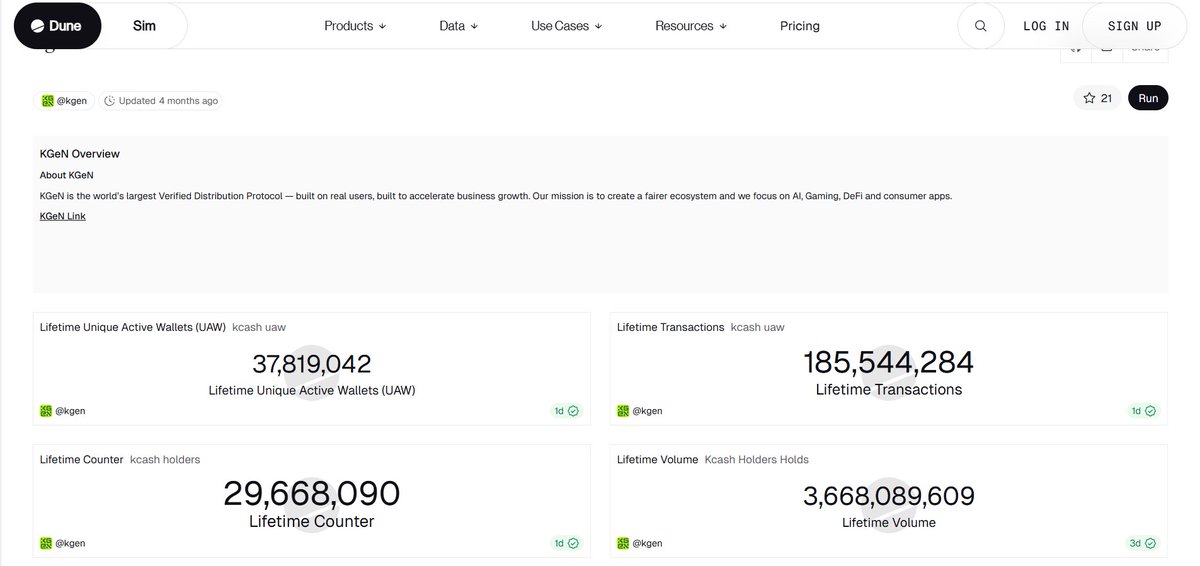1200x566 pixels.
Task: Expand the Use Cases menu
Action: click(x=566, y=26)
